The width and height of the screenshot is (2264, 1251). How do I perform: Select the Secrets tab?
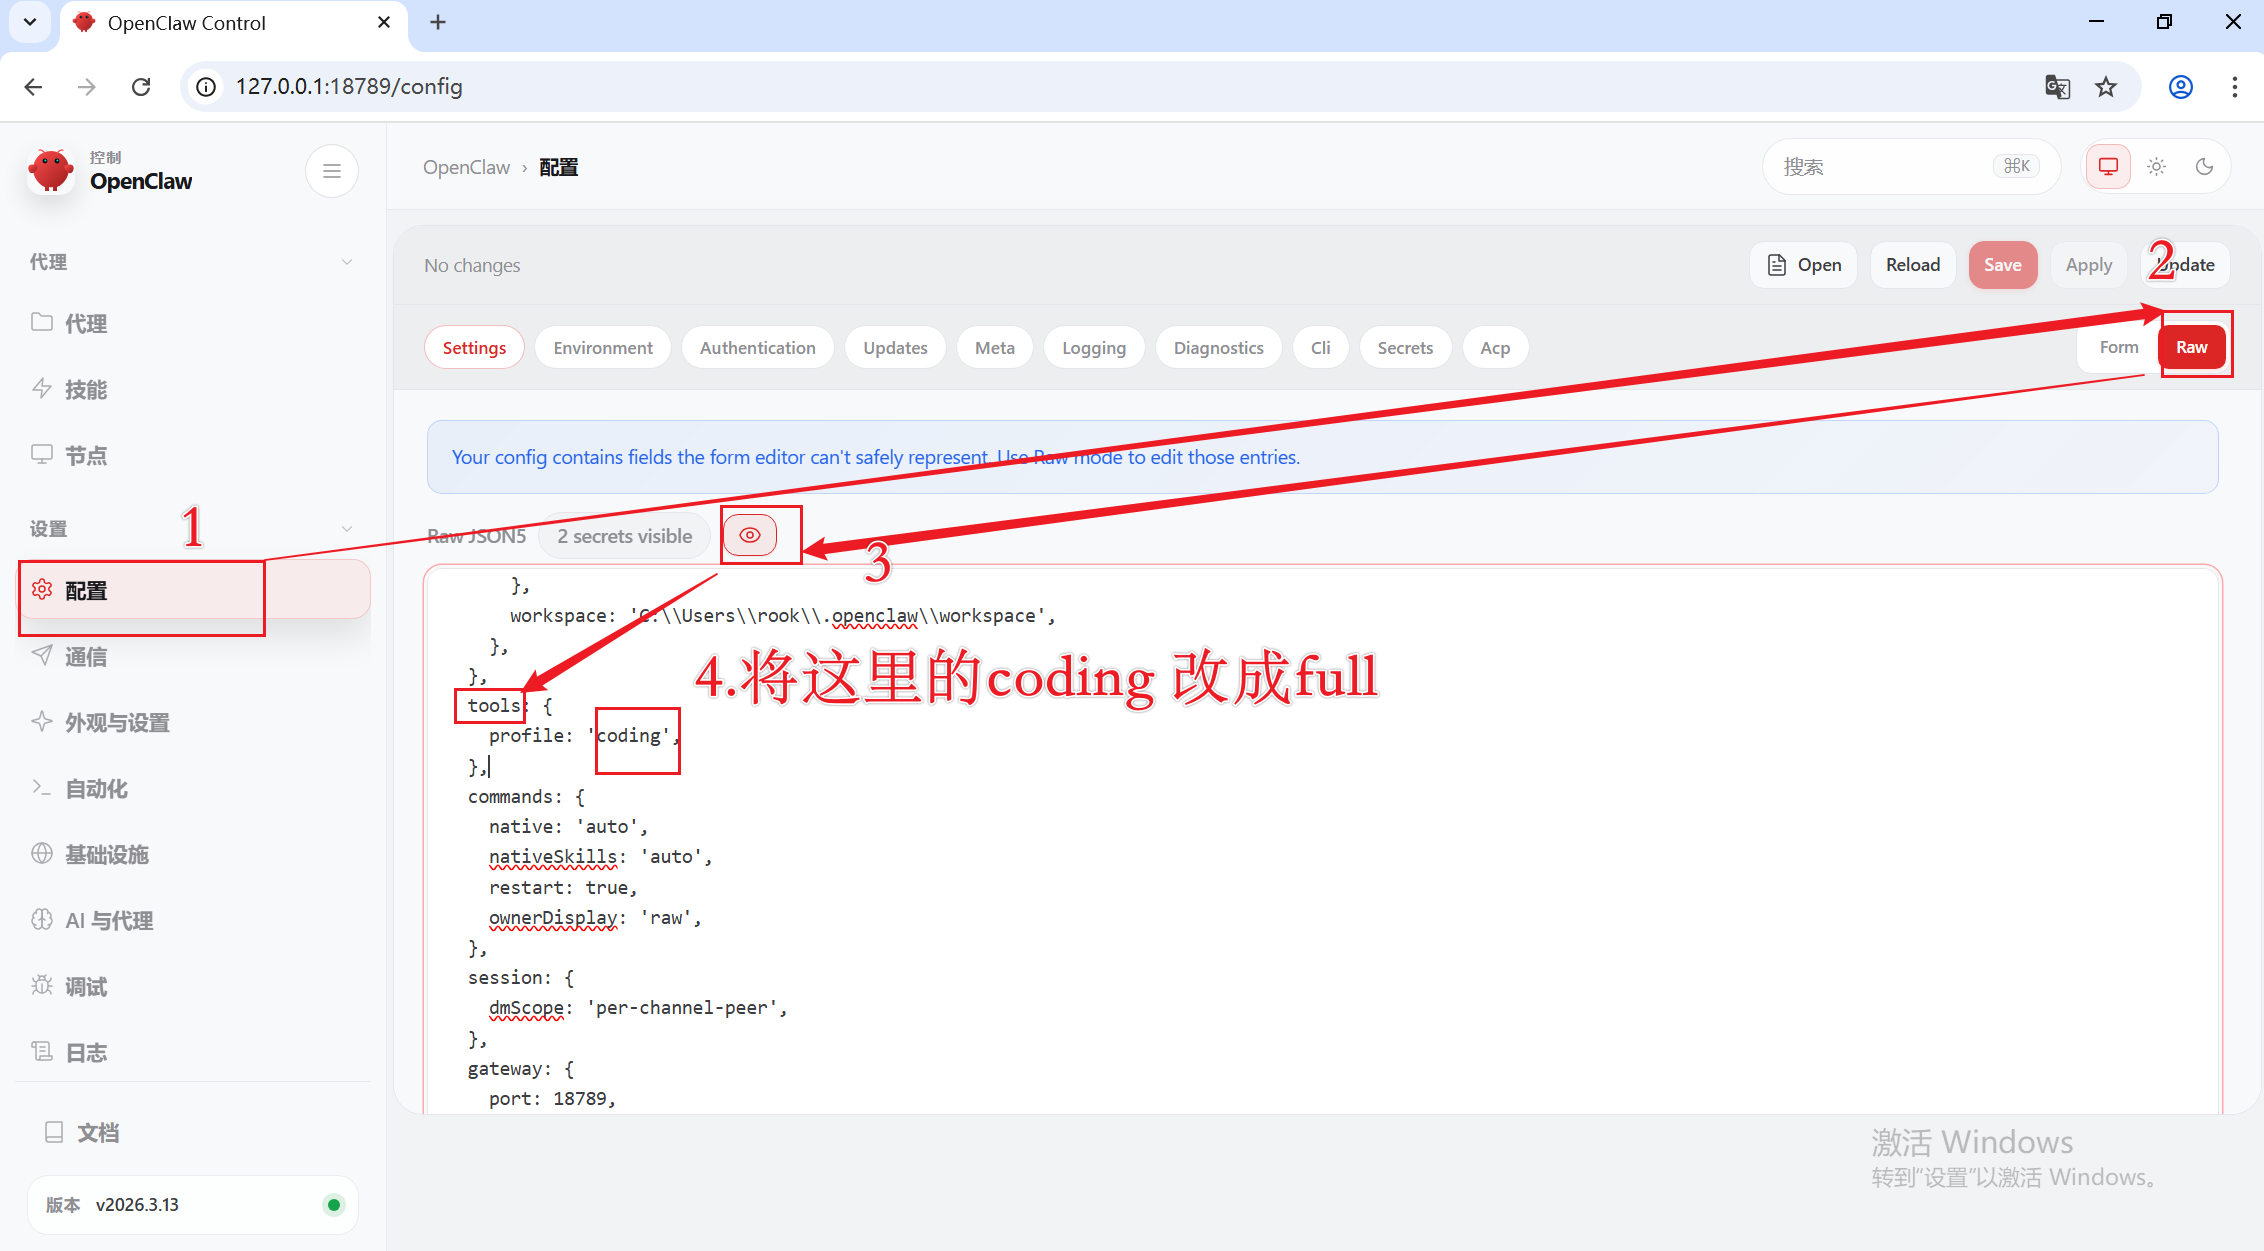point(1405,347)
